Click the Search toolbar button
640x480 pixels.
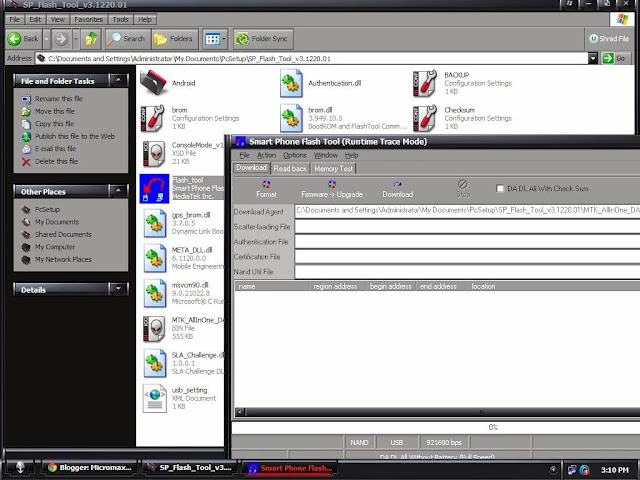click(x=127, y=39)
